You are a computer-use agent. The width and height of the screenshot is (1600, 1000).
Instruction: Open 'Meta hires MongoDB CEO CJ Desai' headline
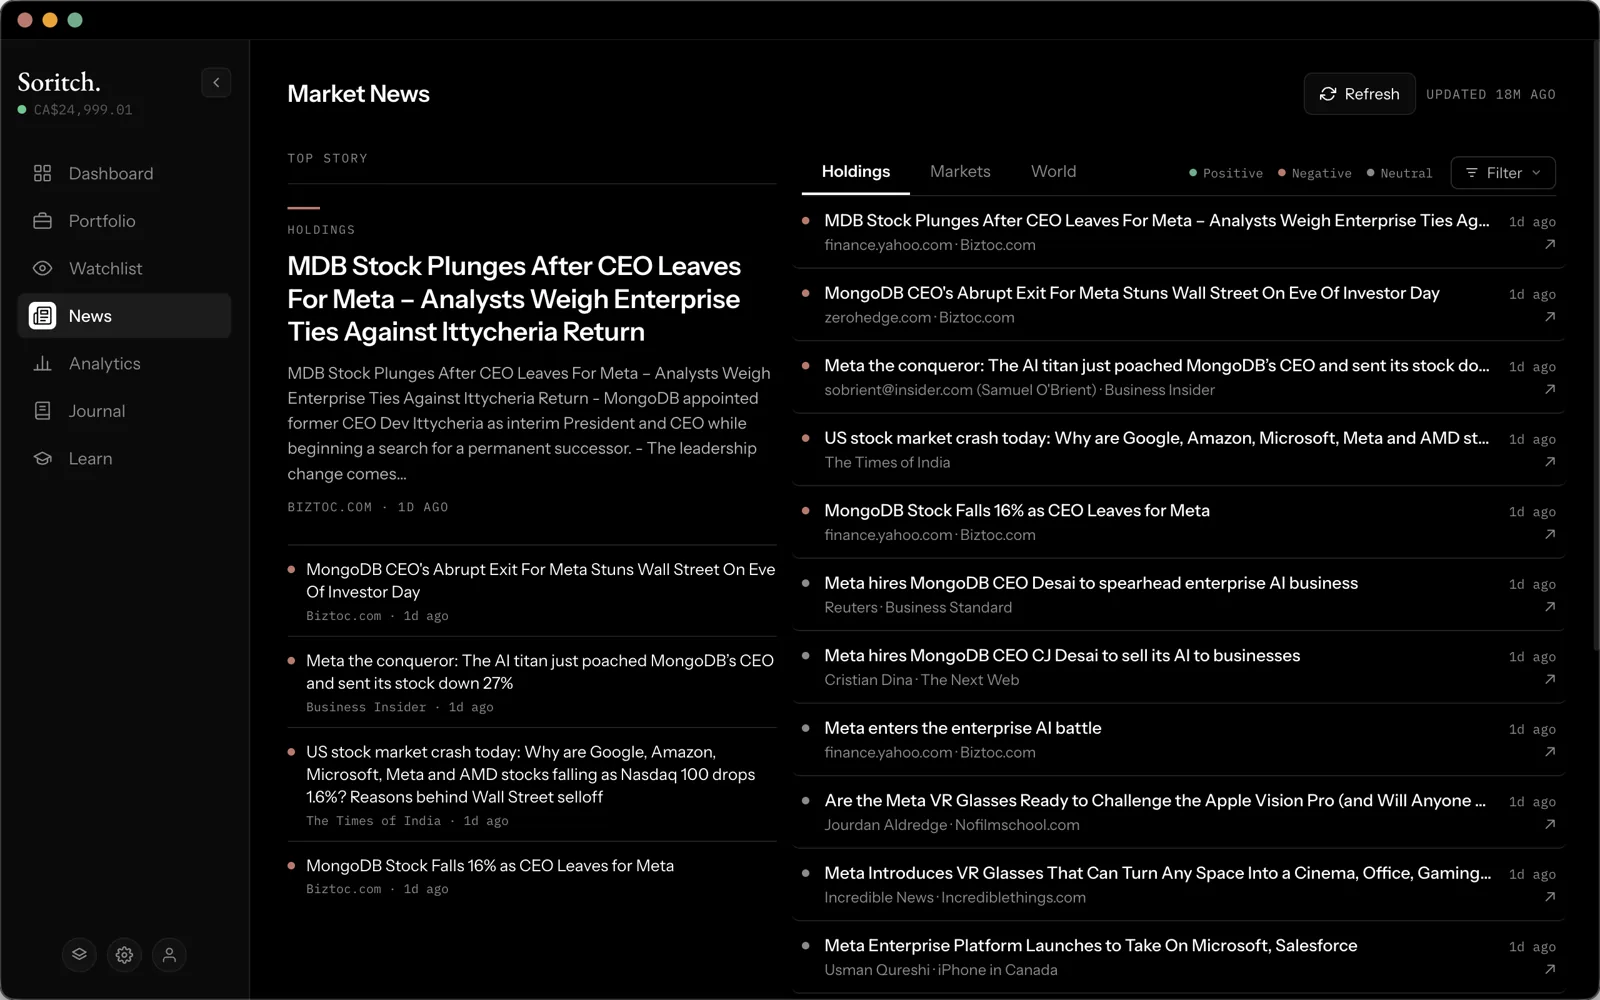pyautogui.click(x=1062, y=656)
